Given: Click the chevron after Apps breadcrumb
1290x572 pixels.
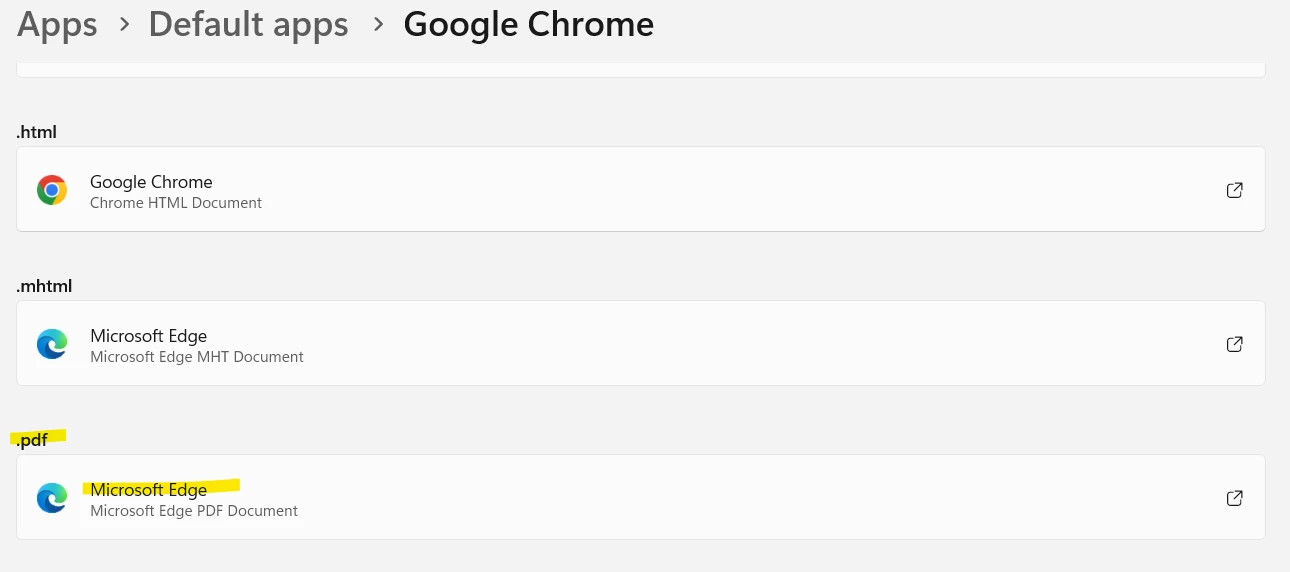Looking at the screenshot, I should pyautogui.click(x=124, y=24).
